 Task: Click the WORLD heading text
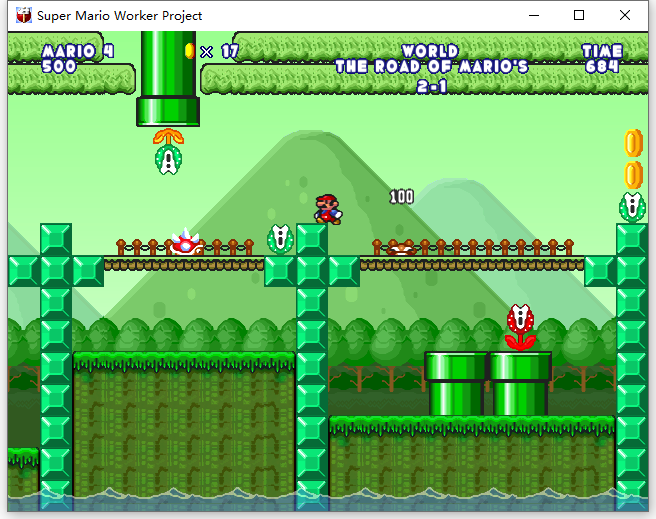pos(430,51)
